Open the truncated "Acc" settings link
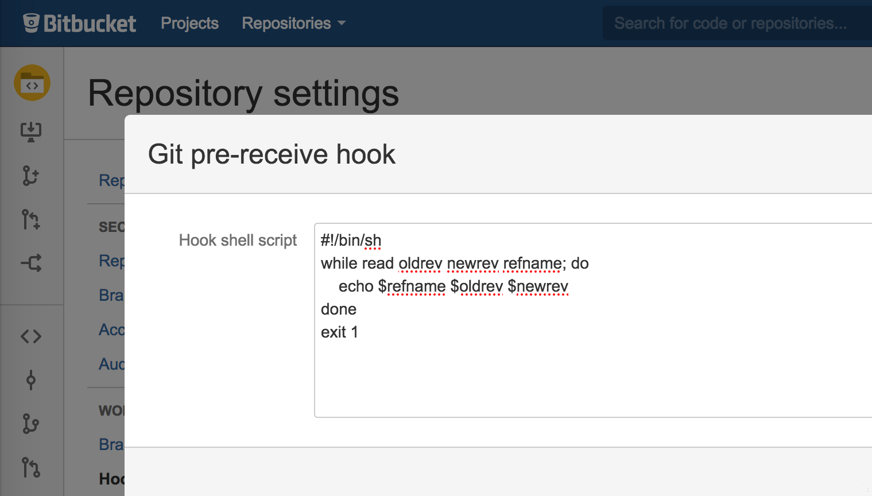 [x=111, y=330]
